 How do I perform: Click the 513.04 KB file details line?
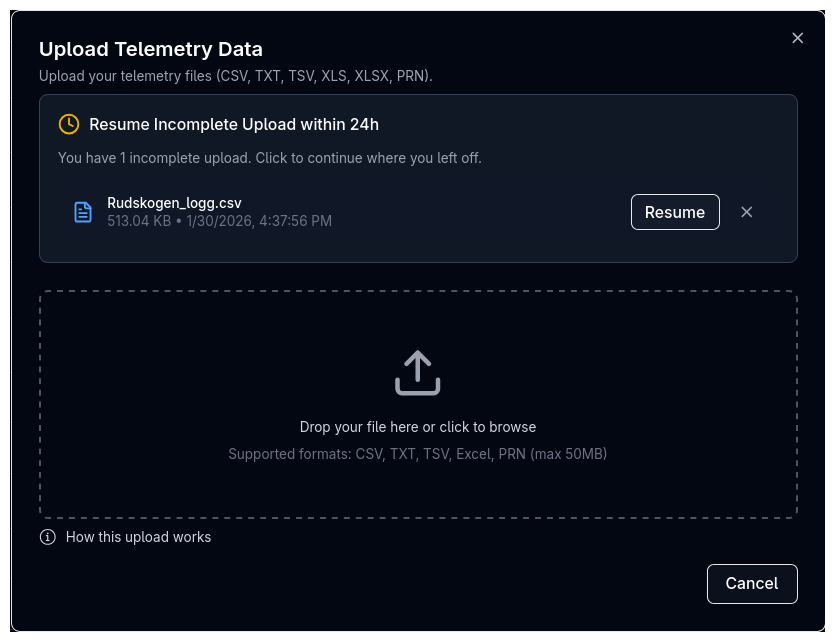coord(219,220)
